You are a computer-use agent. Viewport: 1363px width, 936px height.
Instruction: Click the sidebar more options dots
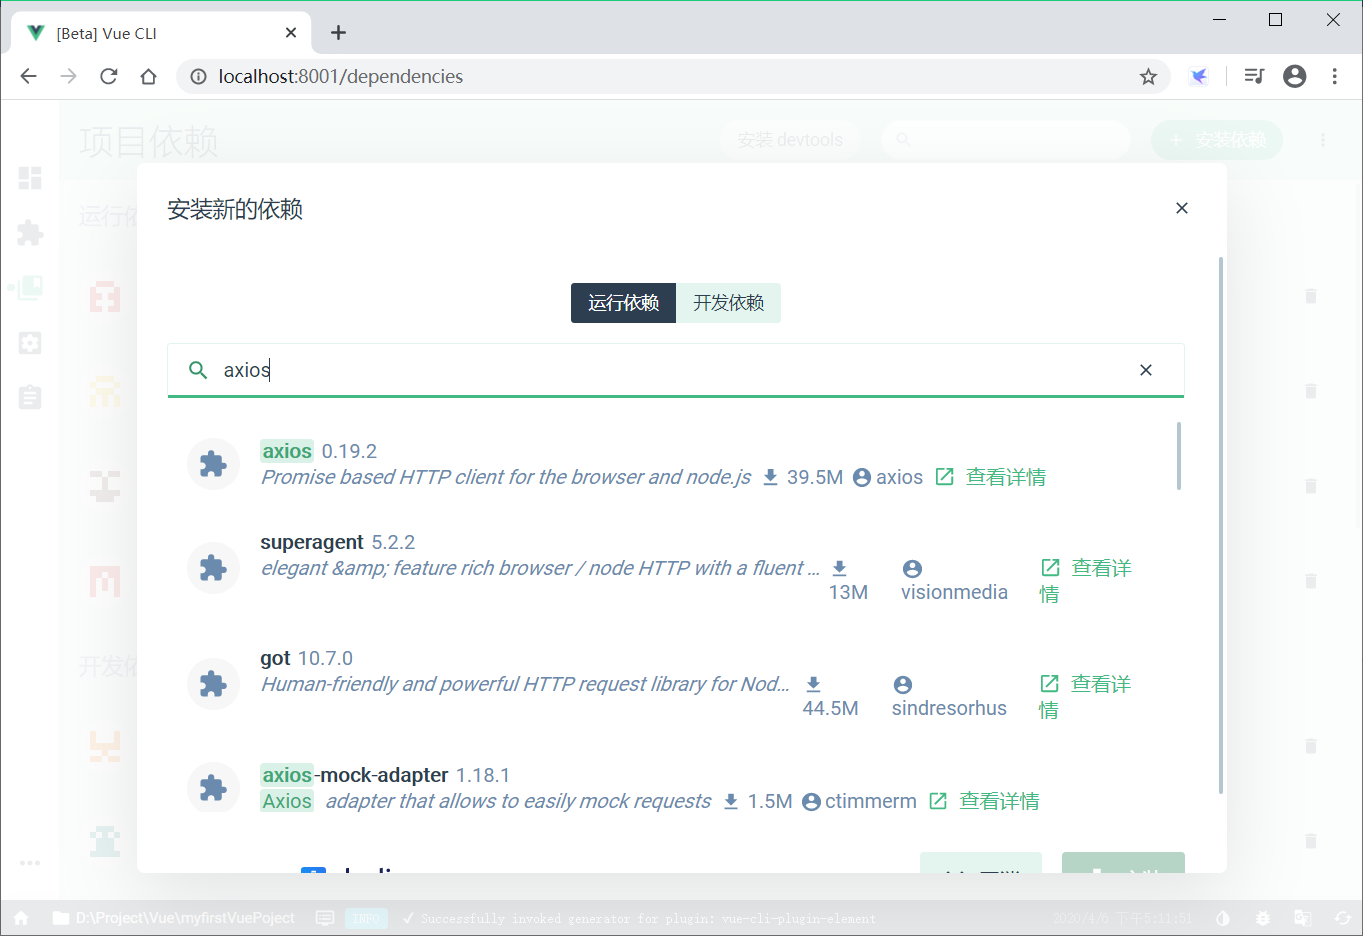[30, 863]
